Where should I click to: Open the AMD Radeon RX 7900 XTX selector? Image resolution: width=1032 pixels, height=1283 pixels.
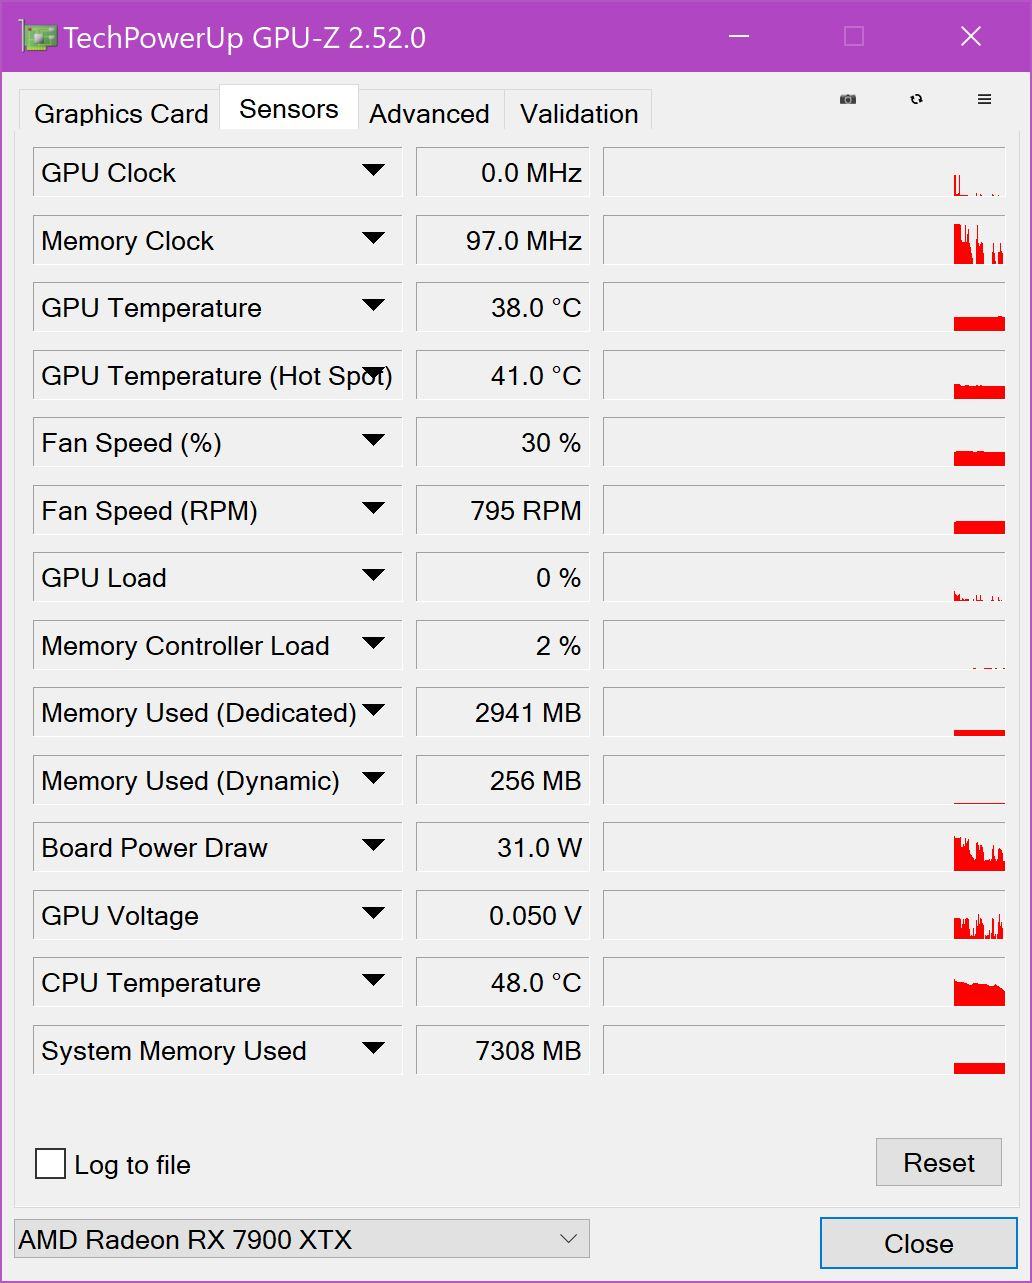coord(302,1239)
